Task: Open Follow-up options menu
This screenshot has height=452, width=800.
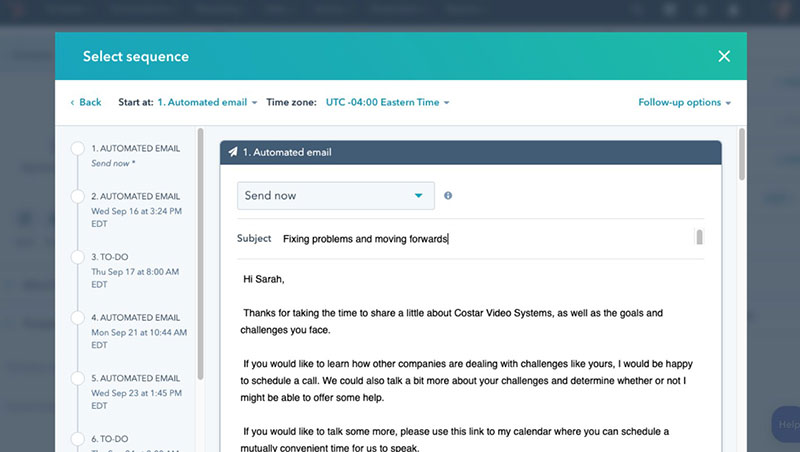Action: click(684, 102)
